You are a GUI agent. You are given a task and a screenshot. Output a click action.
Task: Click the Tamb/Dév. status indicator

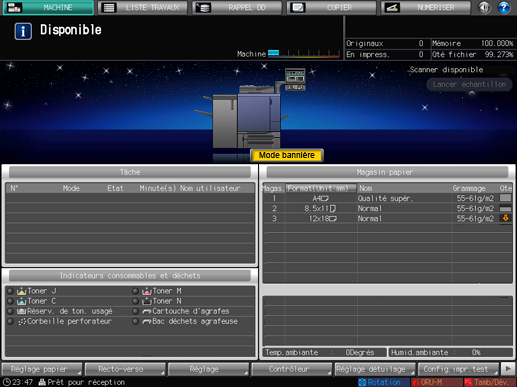click(489, 382)
